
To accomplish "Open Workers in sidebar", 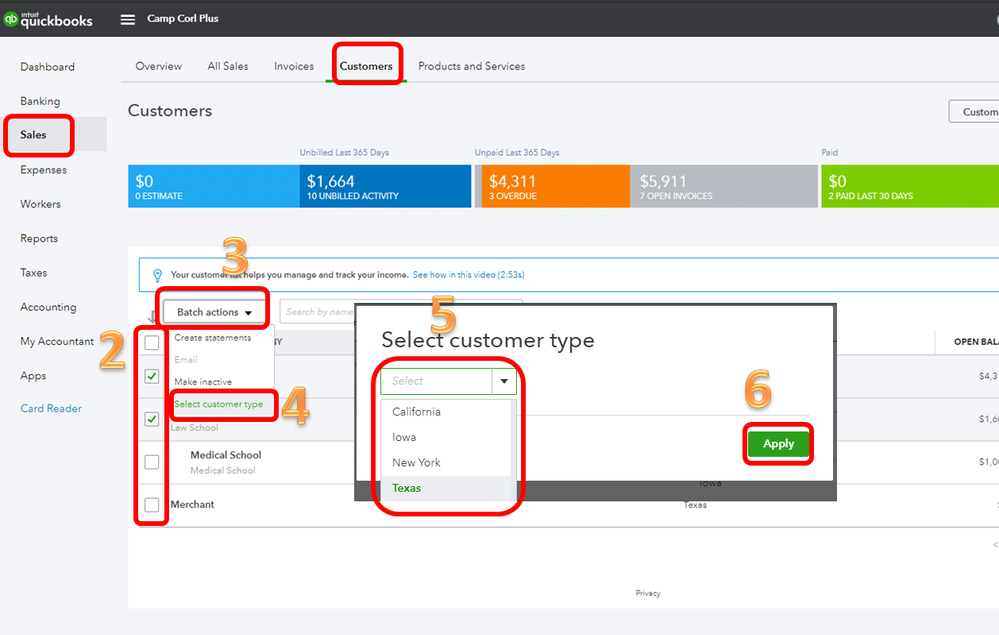I will tap(40, 204).
